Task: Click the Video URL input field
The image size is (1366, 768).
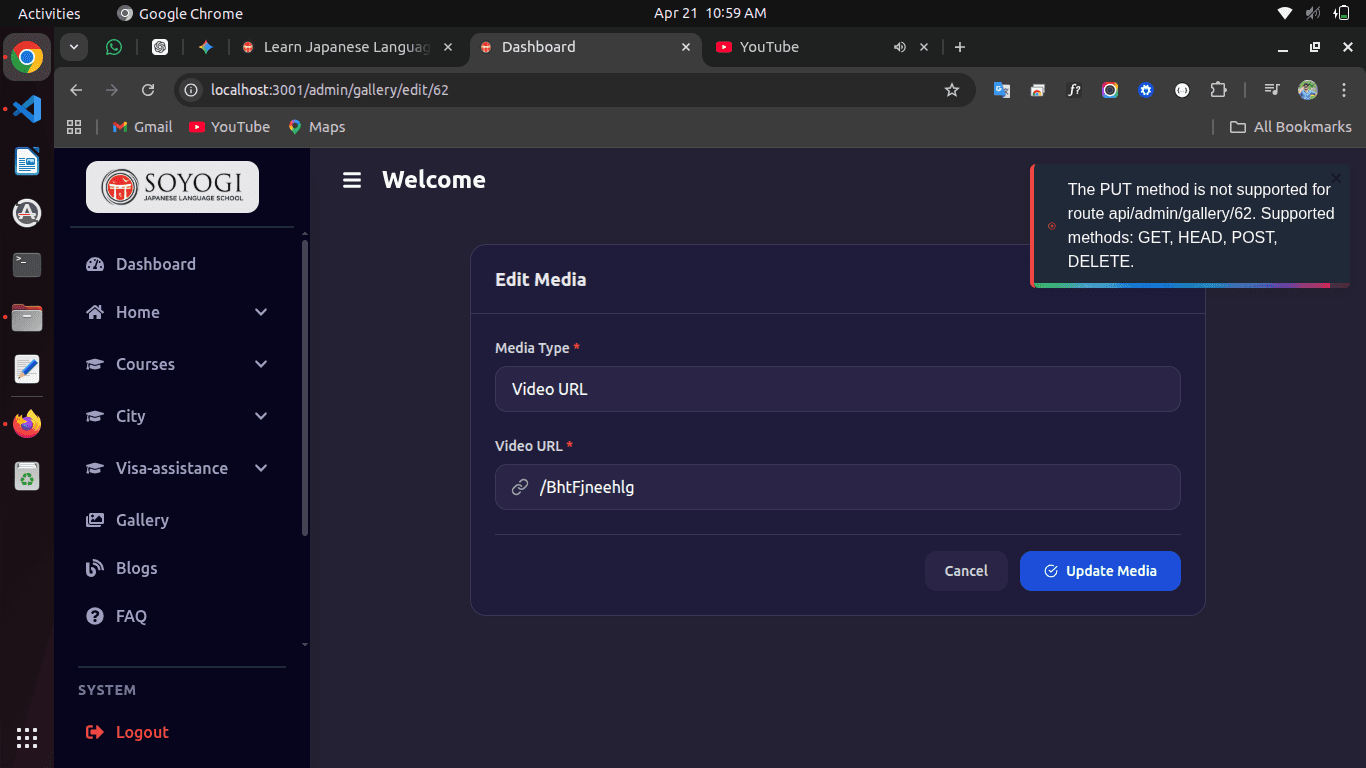Action: tap(850, 487)
